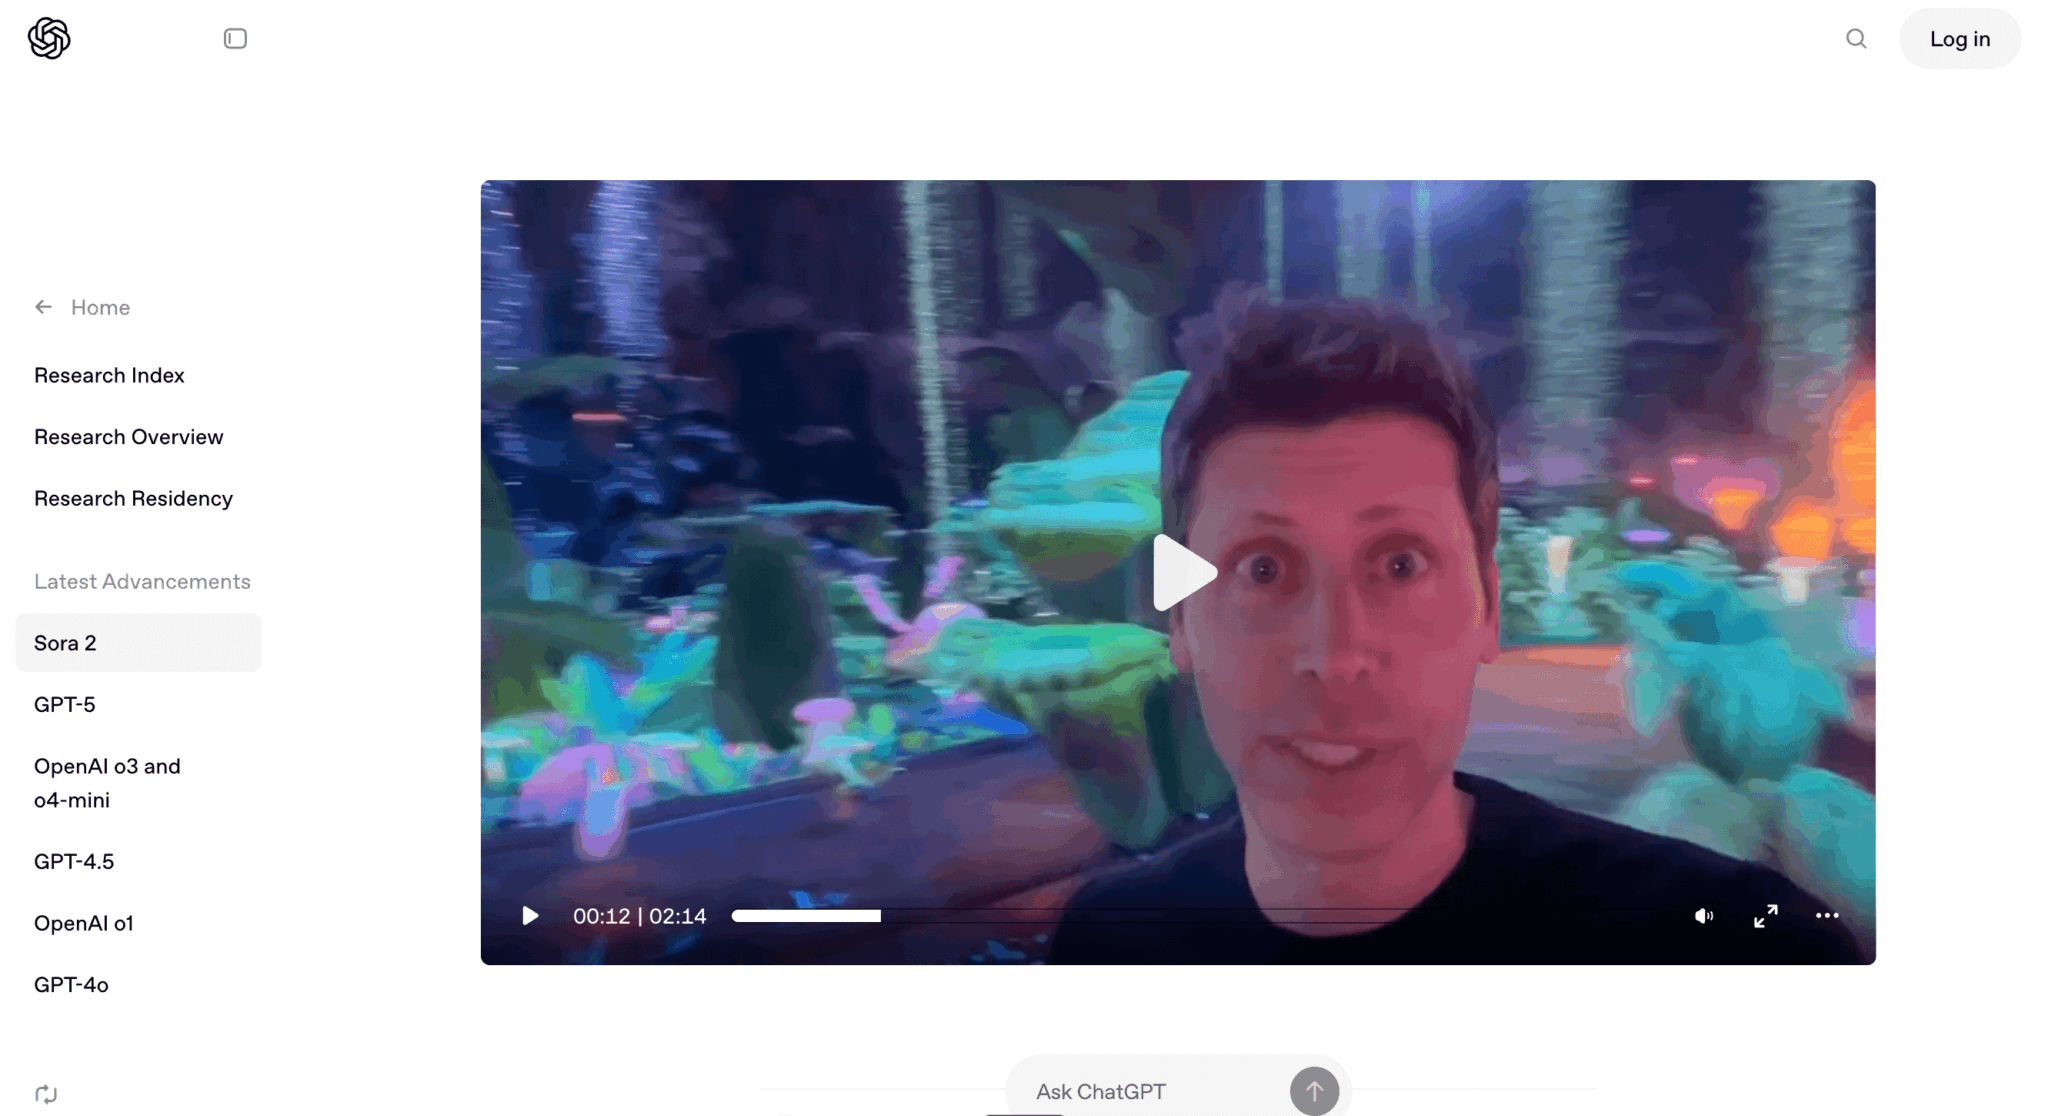The image size is (2048, 1116).
Task: Click the OpenAI logo
Action: point(47,38)
